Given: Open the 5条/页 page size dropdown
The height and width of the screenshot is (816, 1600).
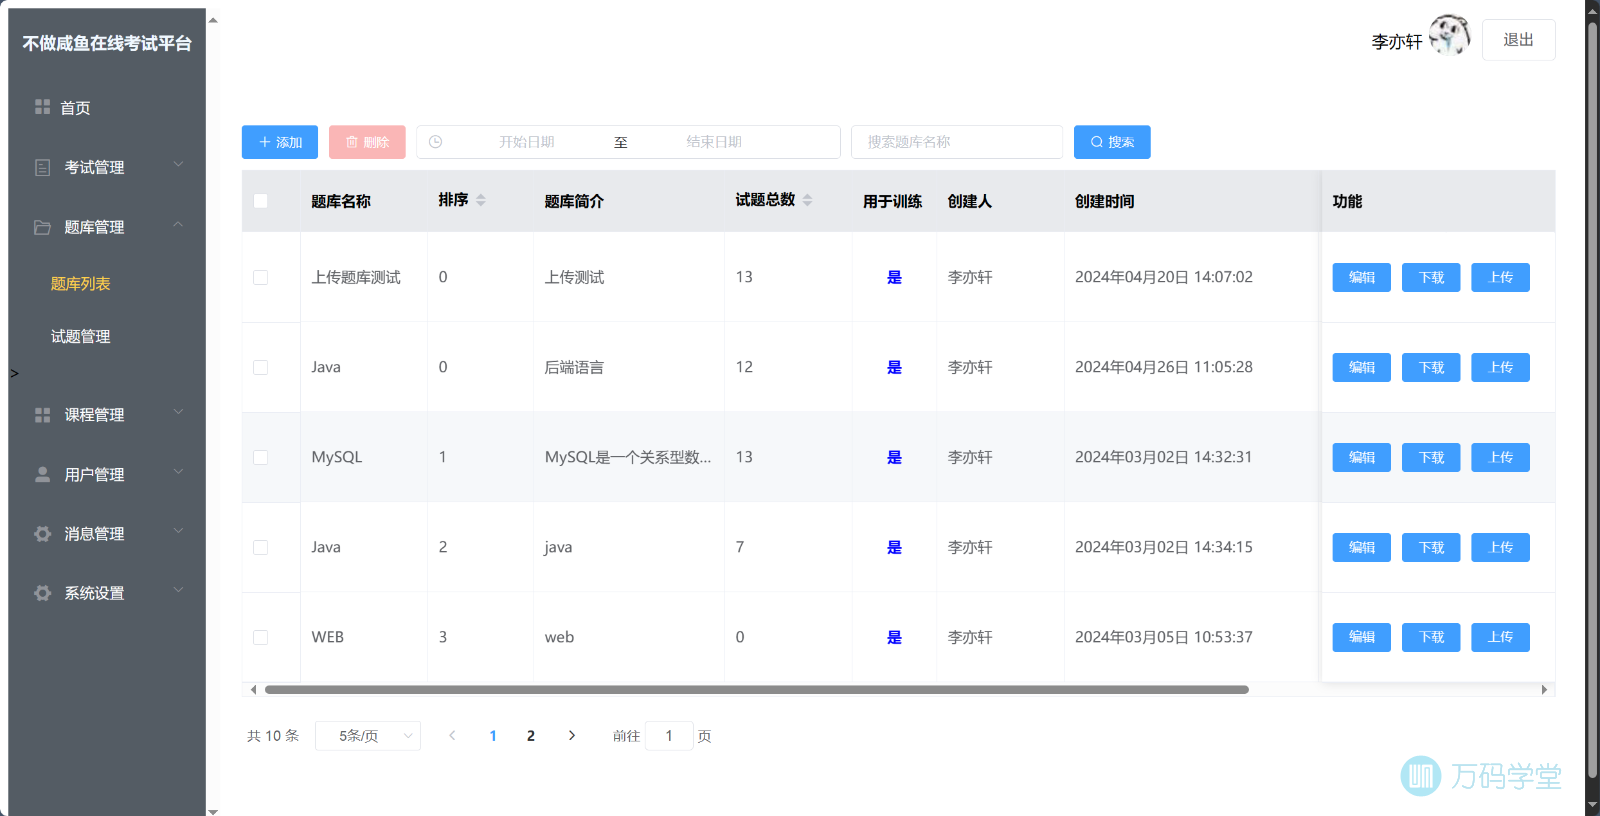Looking at the screenshot, I should point(368,736).
